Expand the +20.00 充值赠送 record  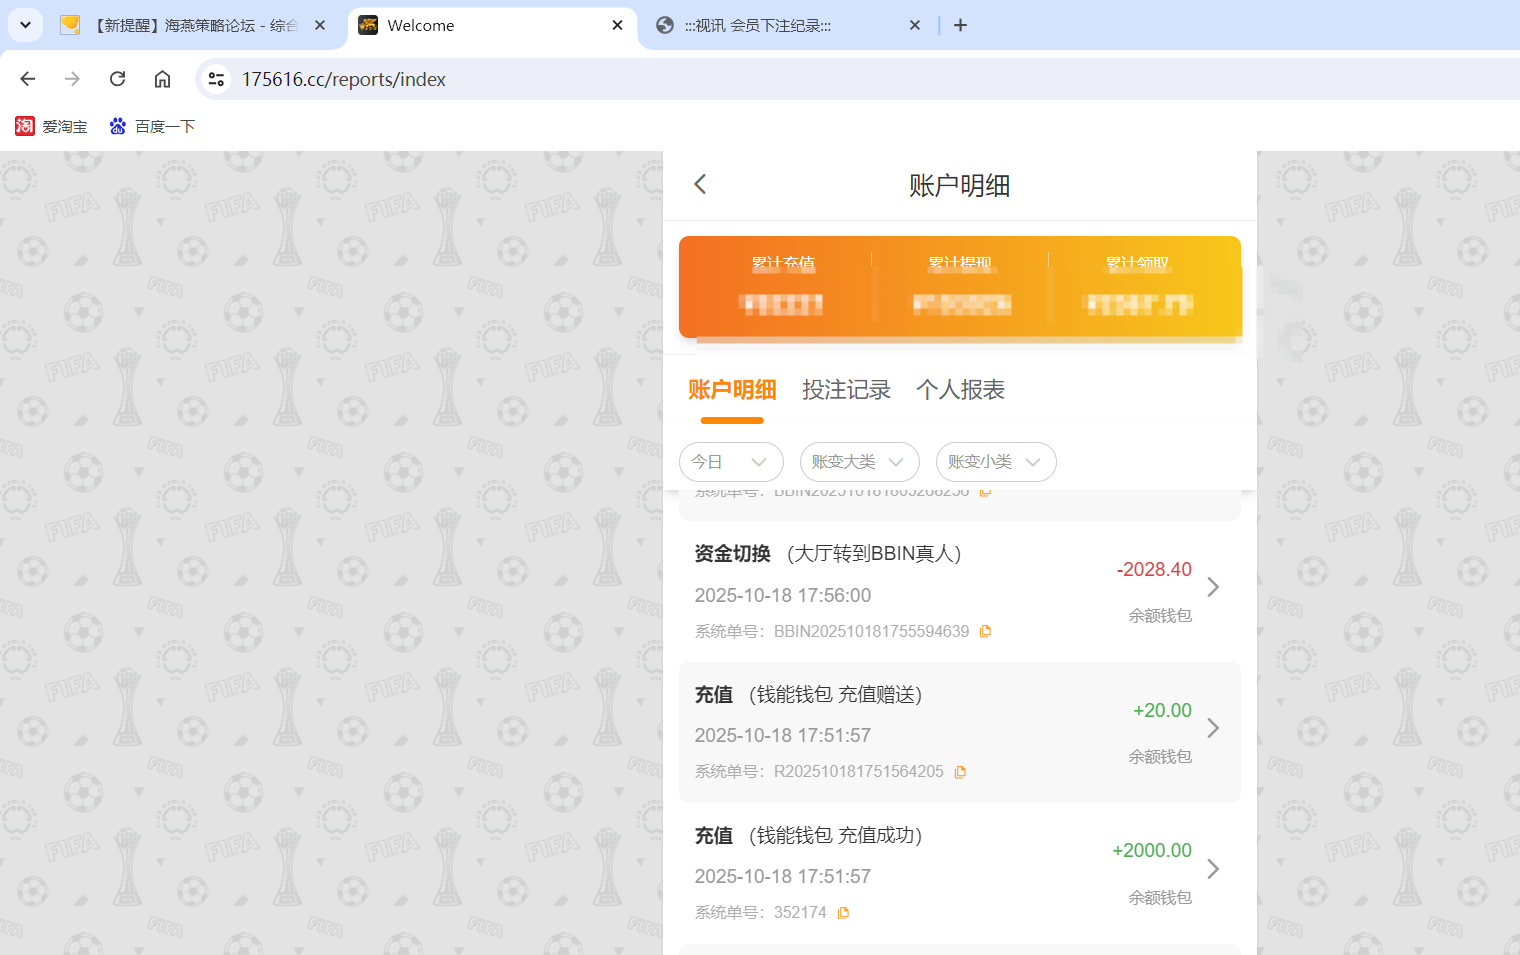click(x=1213, y=729)
